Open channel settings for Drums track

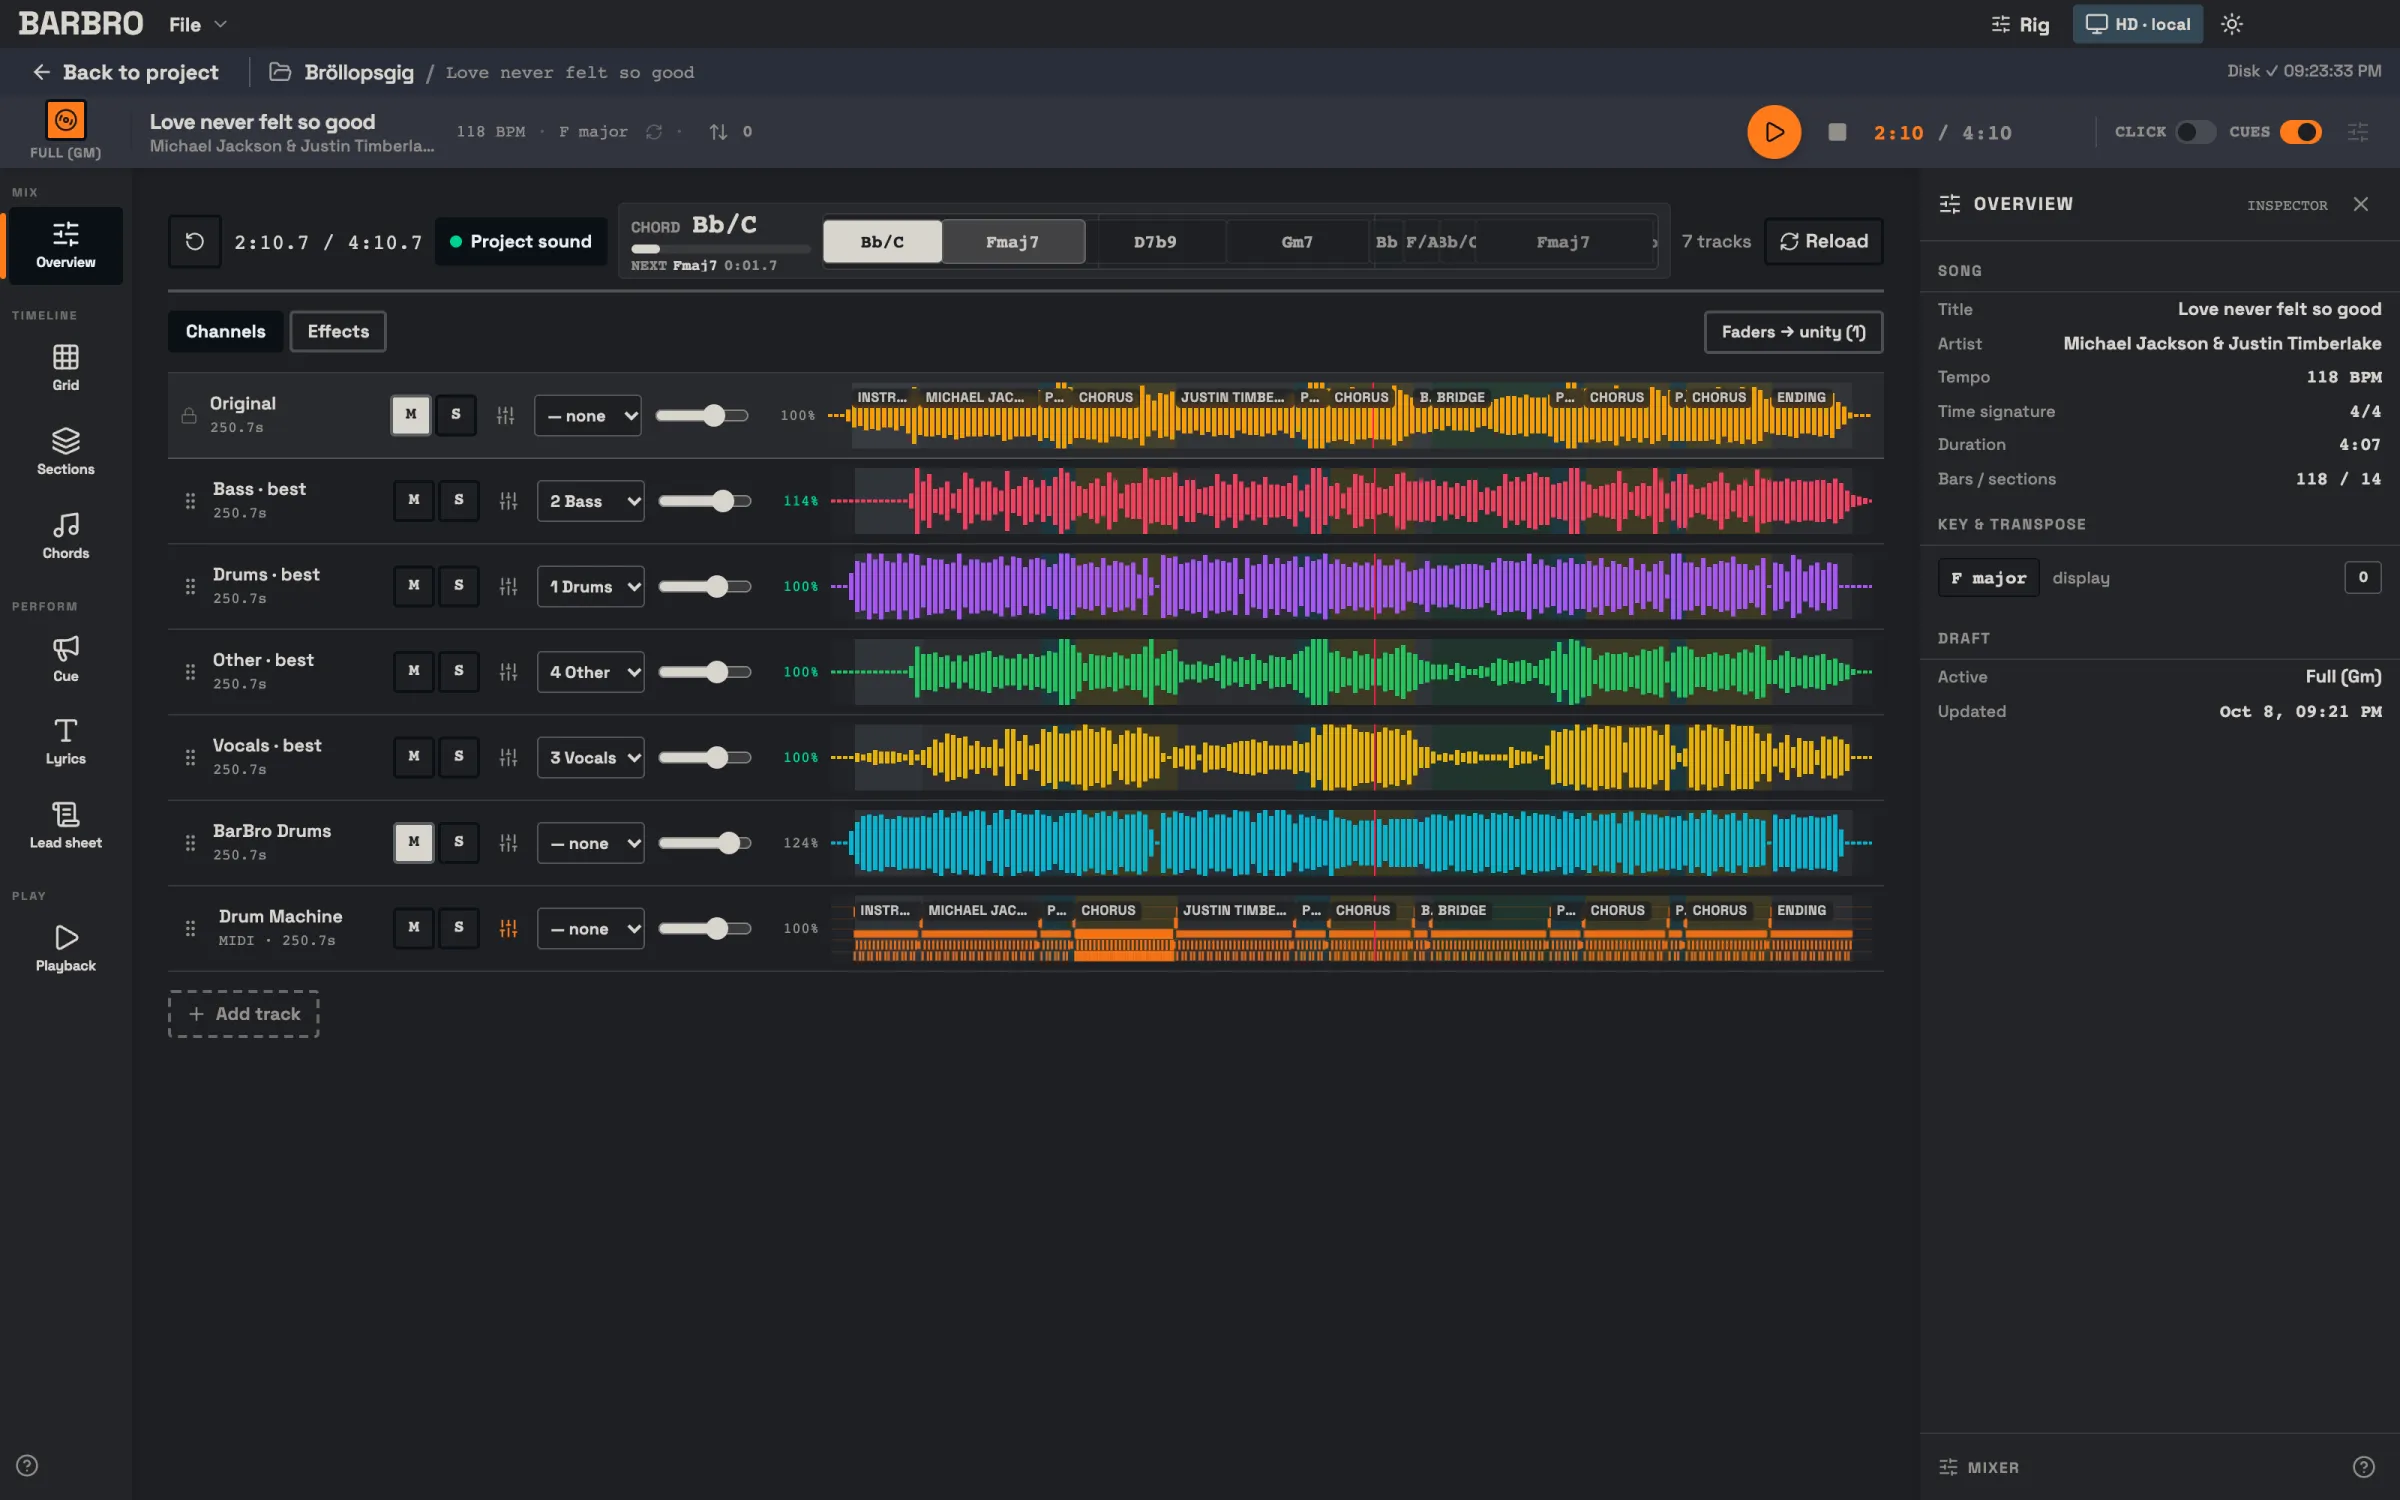[508, 586]
